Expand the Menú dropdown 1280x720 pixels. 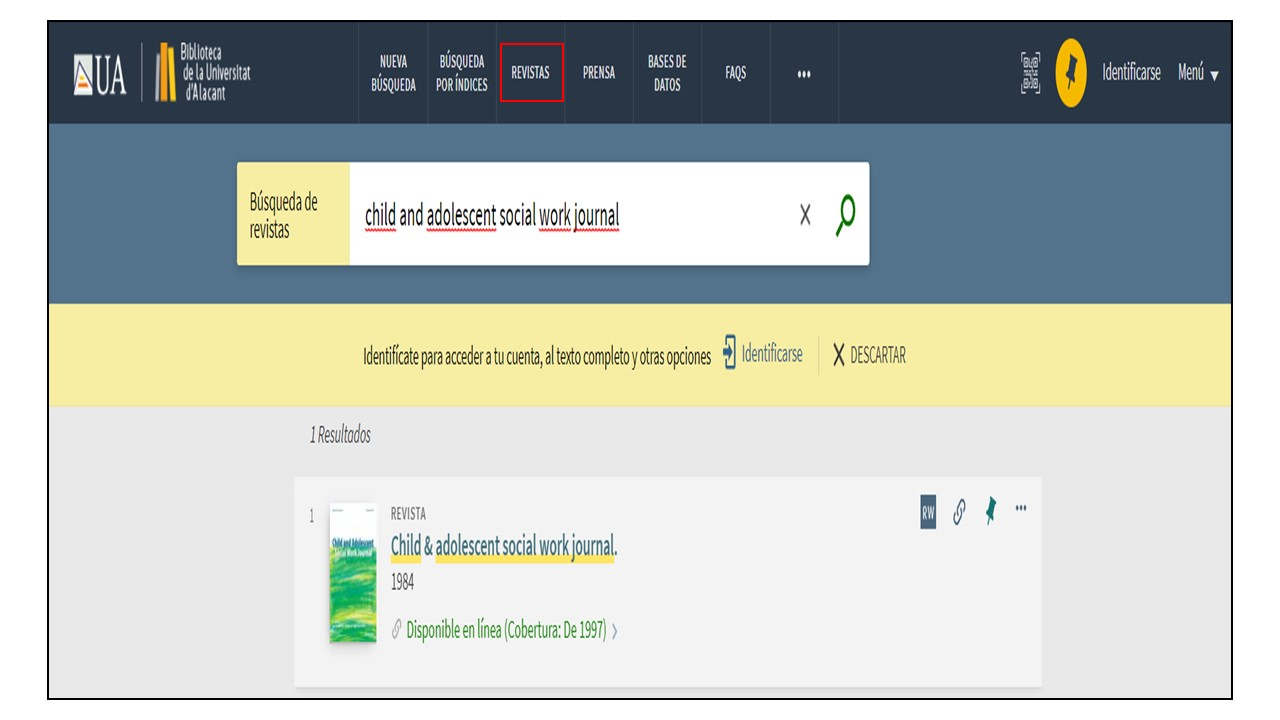1197,73
